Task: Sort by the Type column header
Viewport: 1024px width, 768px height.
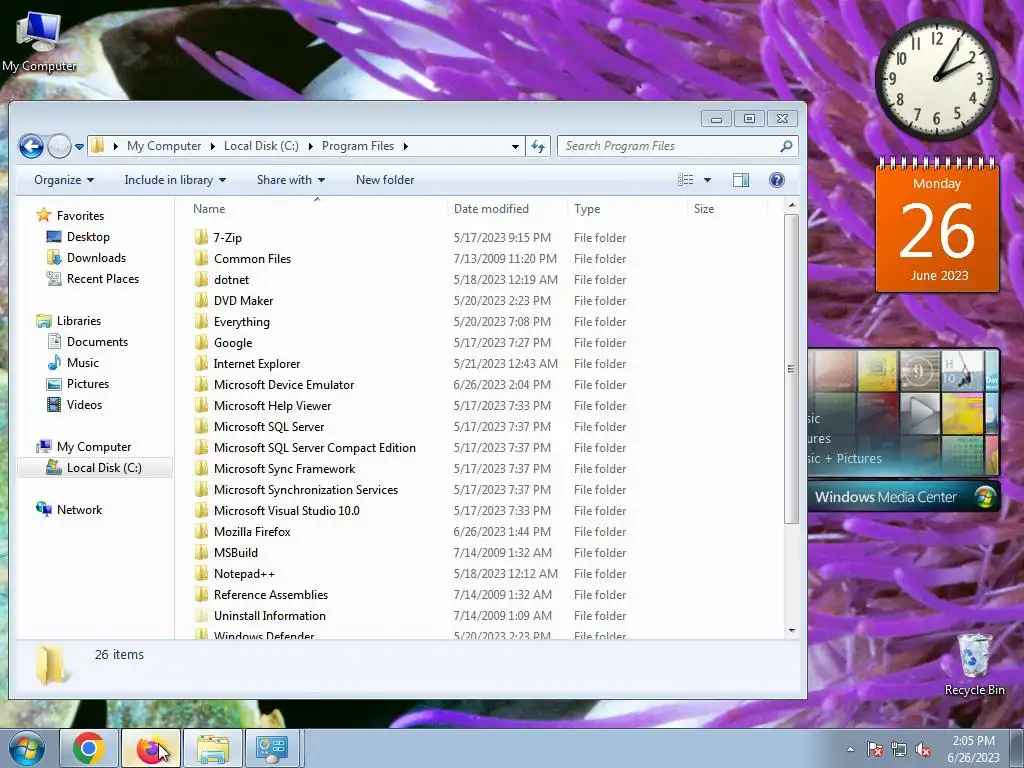Action: 627,209
